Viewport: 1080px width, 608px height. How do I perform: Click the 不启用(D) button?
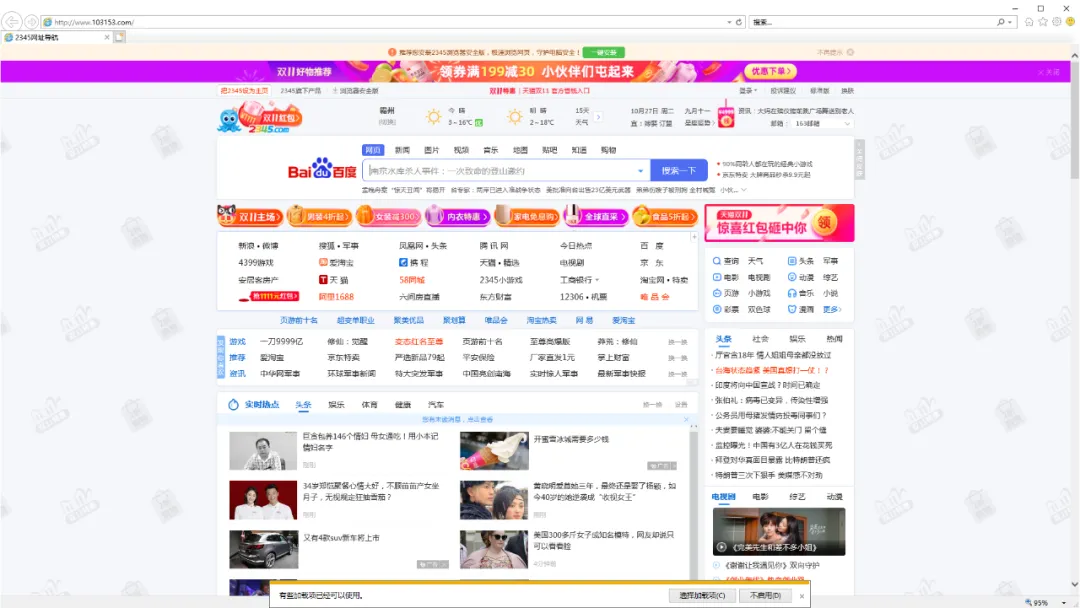765,596
